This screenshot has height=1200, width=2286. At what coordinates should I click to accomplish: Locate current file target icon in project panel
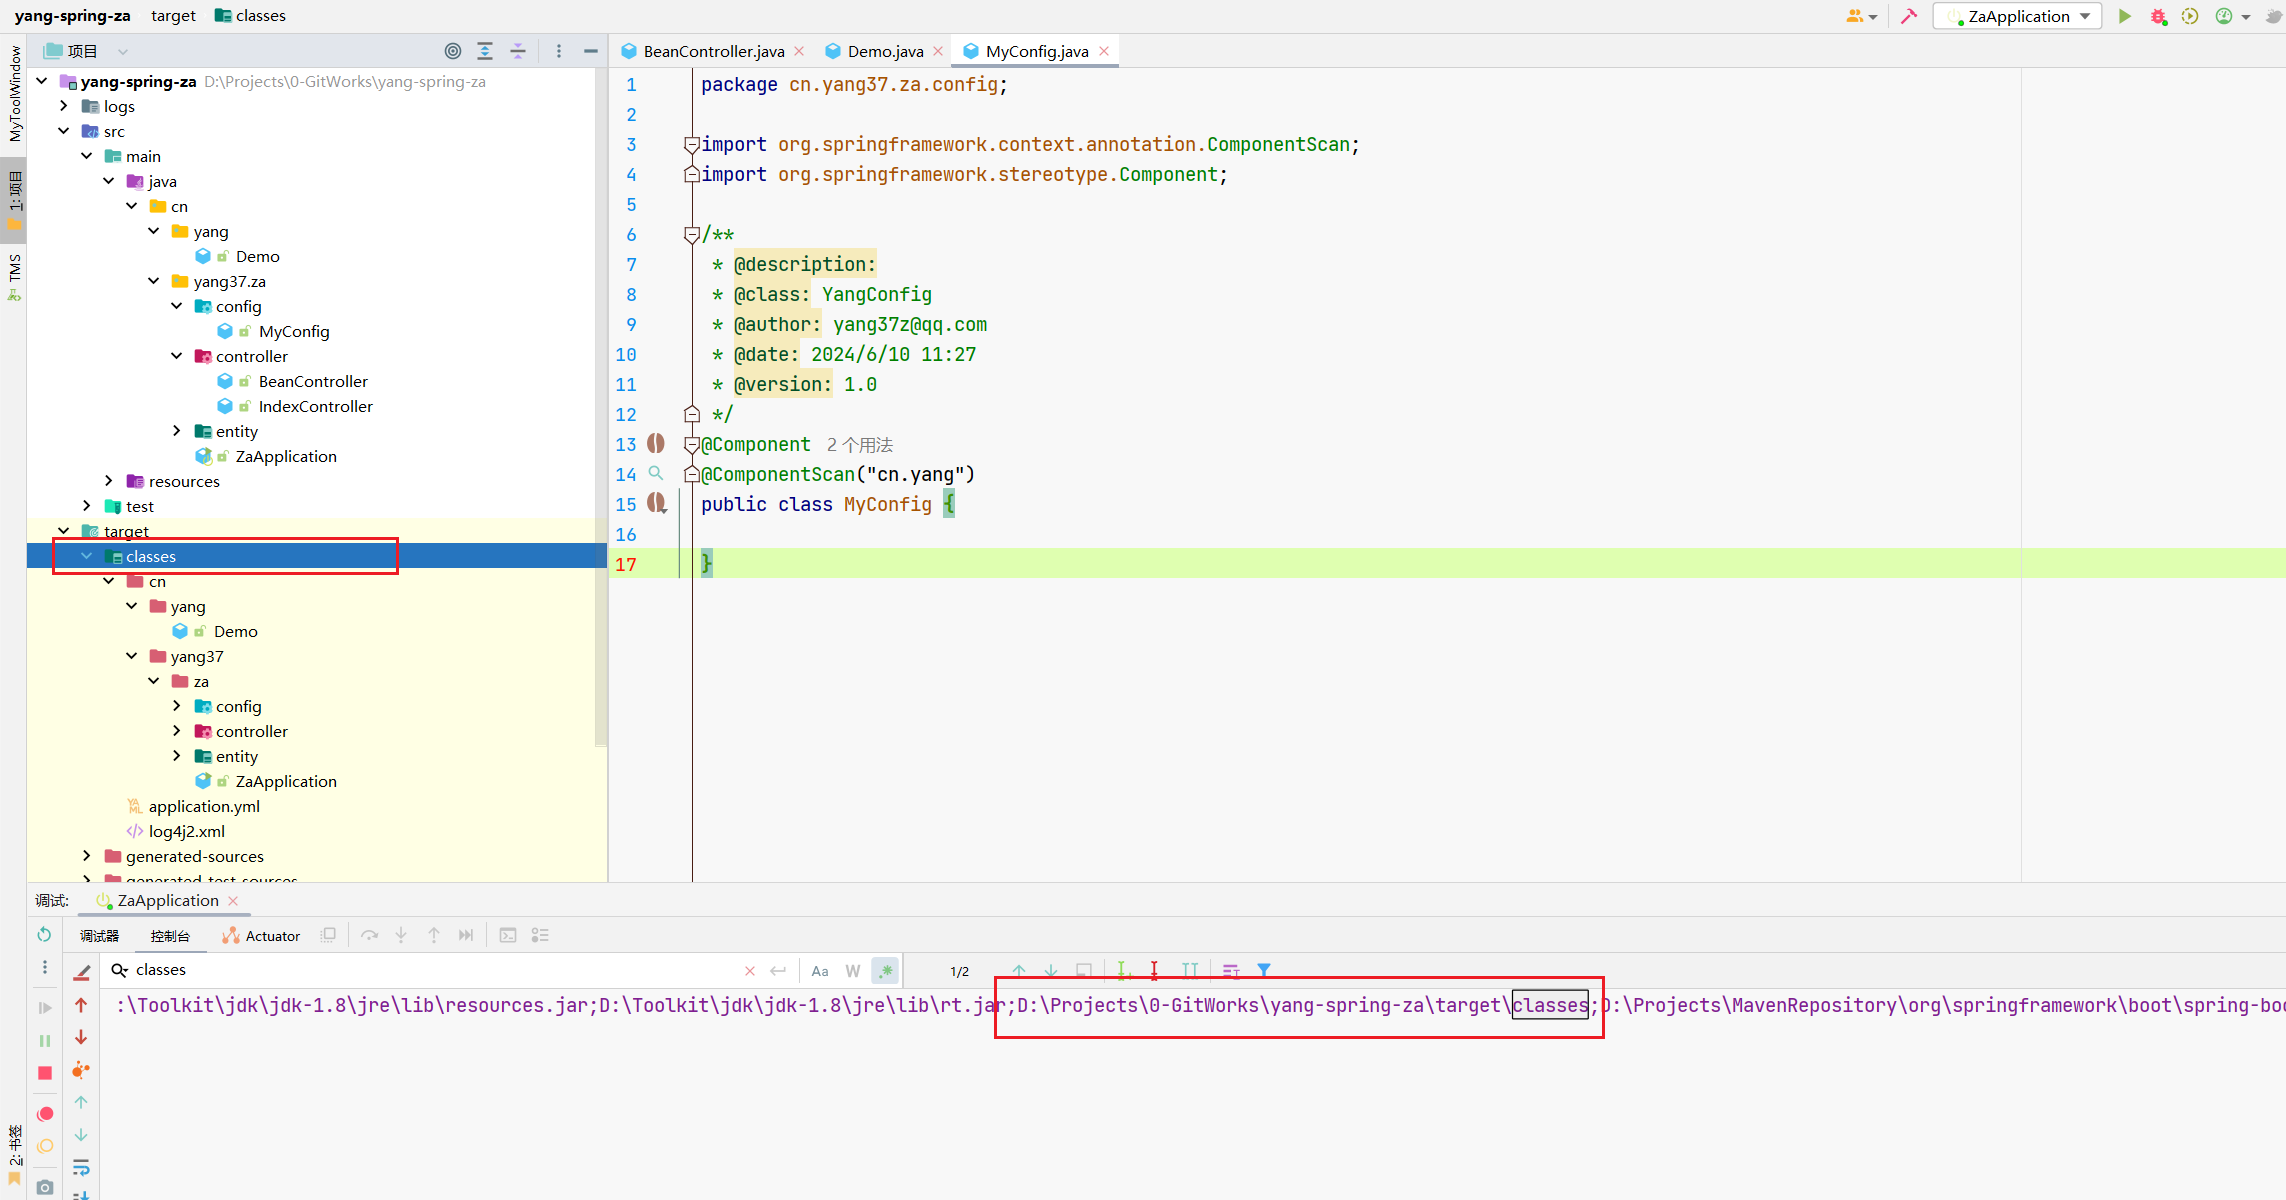[x=453, y=51]
